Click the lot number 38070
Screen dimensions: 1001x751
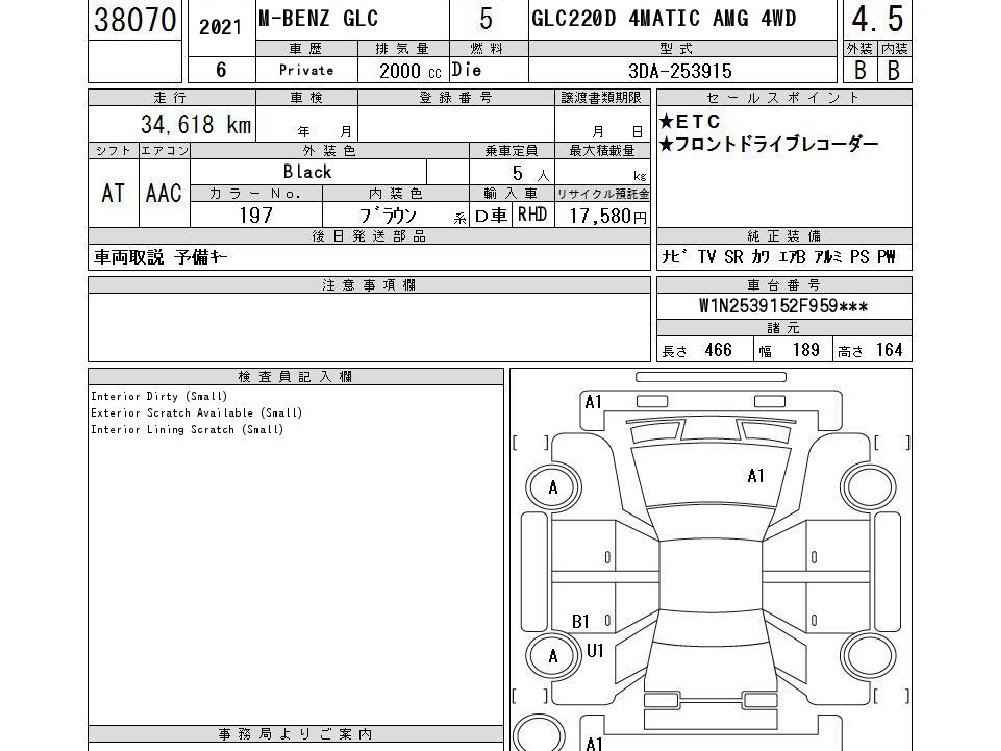tap(135, 20)
